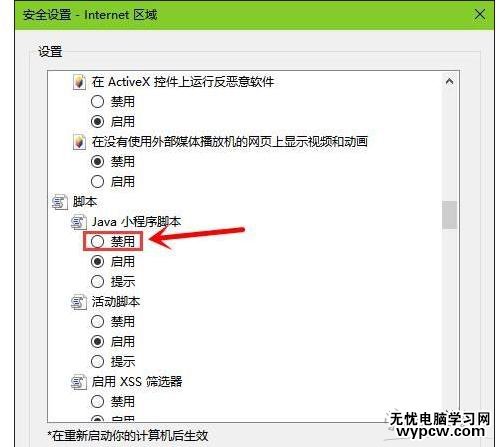
Task: Close the 安全设置 Internet 区域 dialog
Action: [480, 14]
